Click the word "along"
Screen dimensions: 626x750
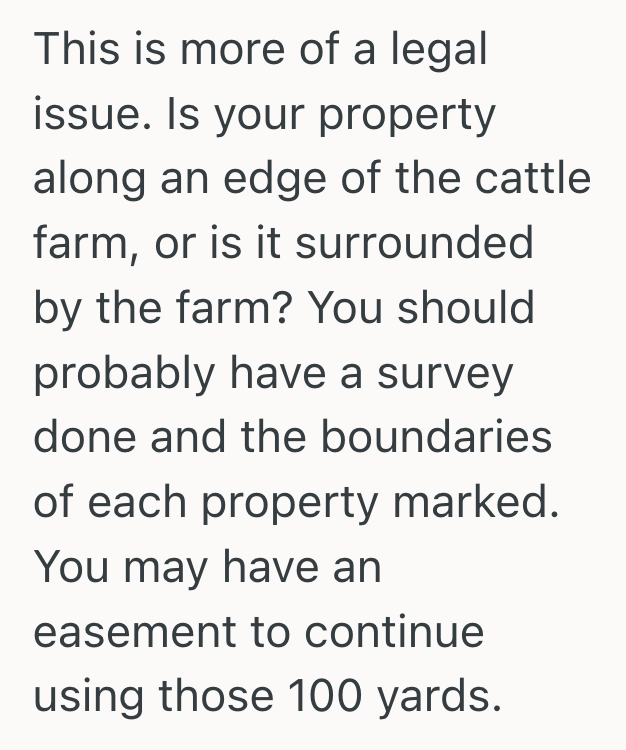pos(81,179)
